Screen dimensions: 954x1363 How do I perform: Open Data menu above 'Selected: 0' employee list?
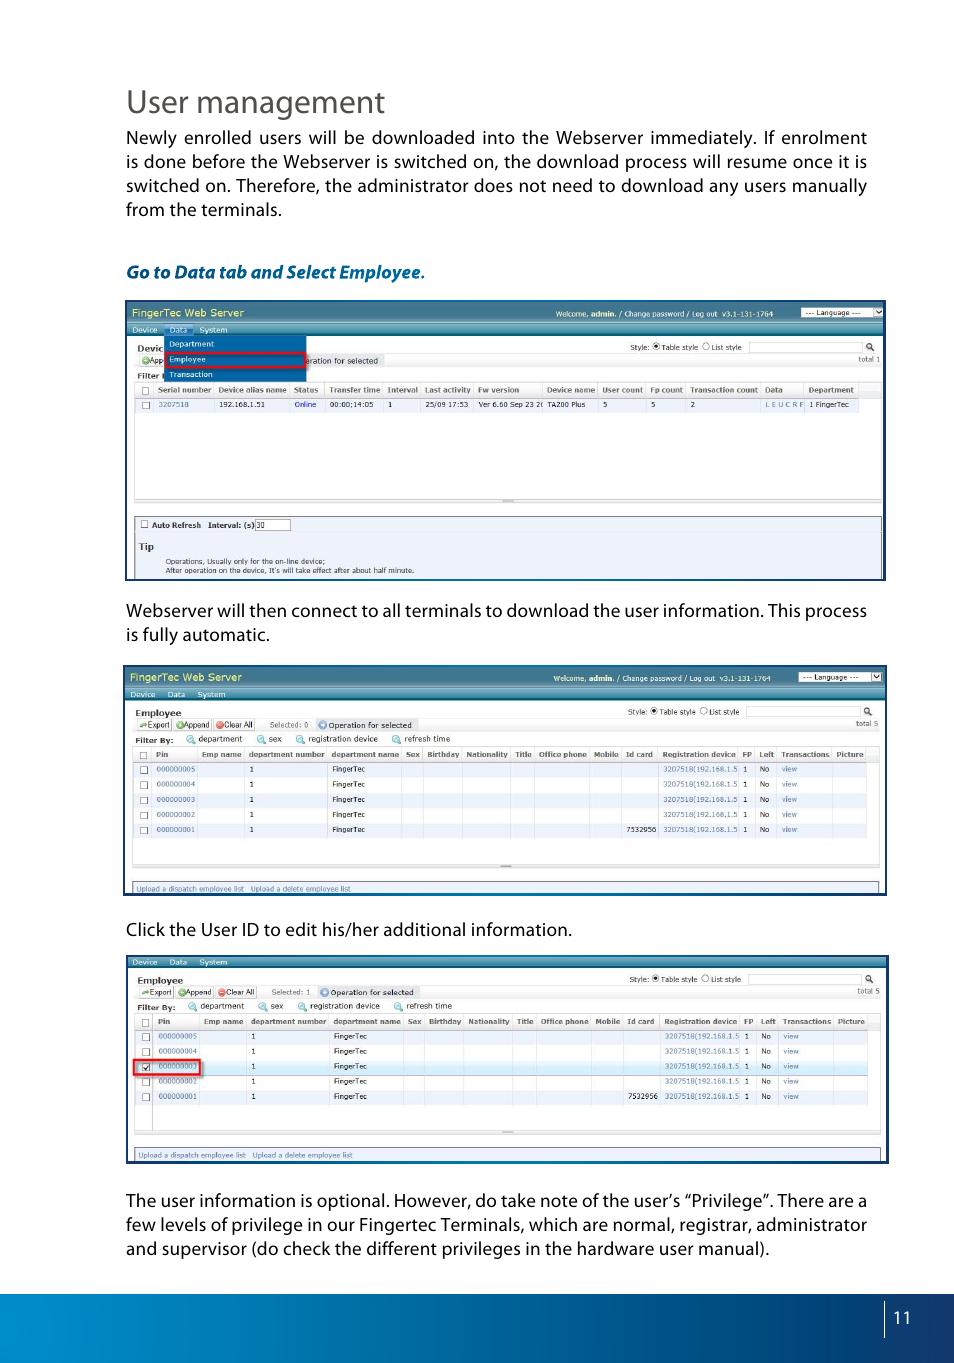coord(176,694)
